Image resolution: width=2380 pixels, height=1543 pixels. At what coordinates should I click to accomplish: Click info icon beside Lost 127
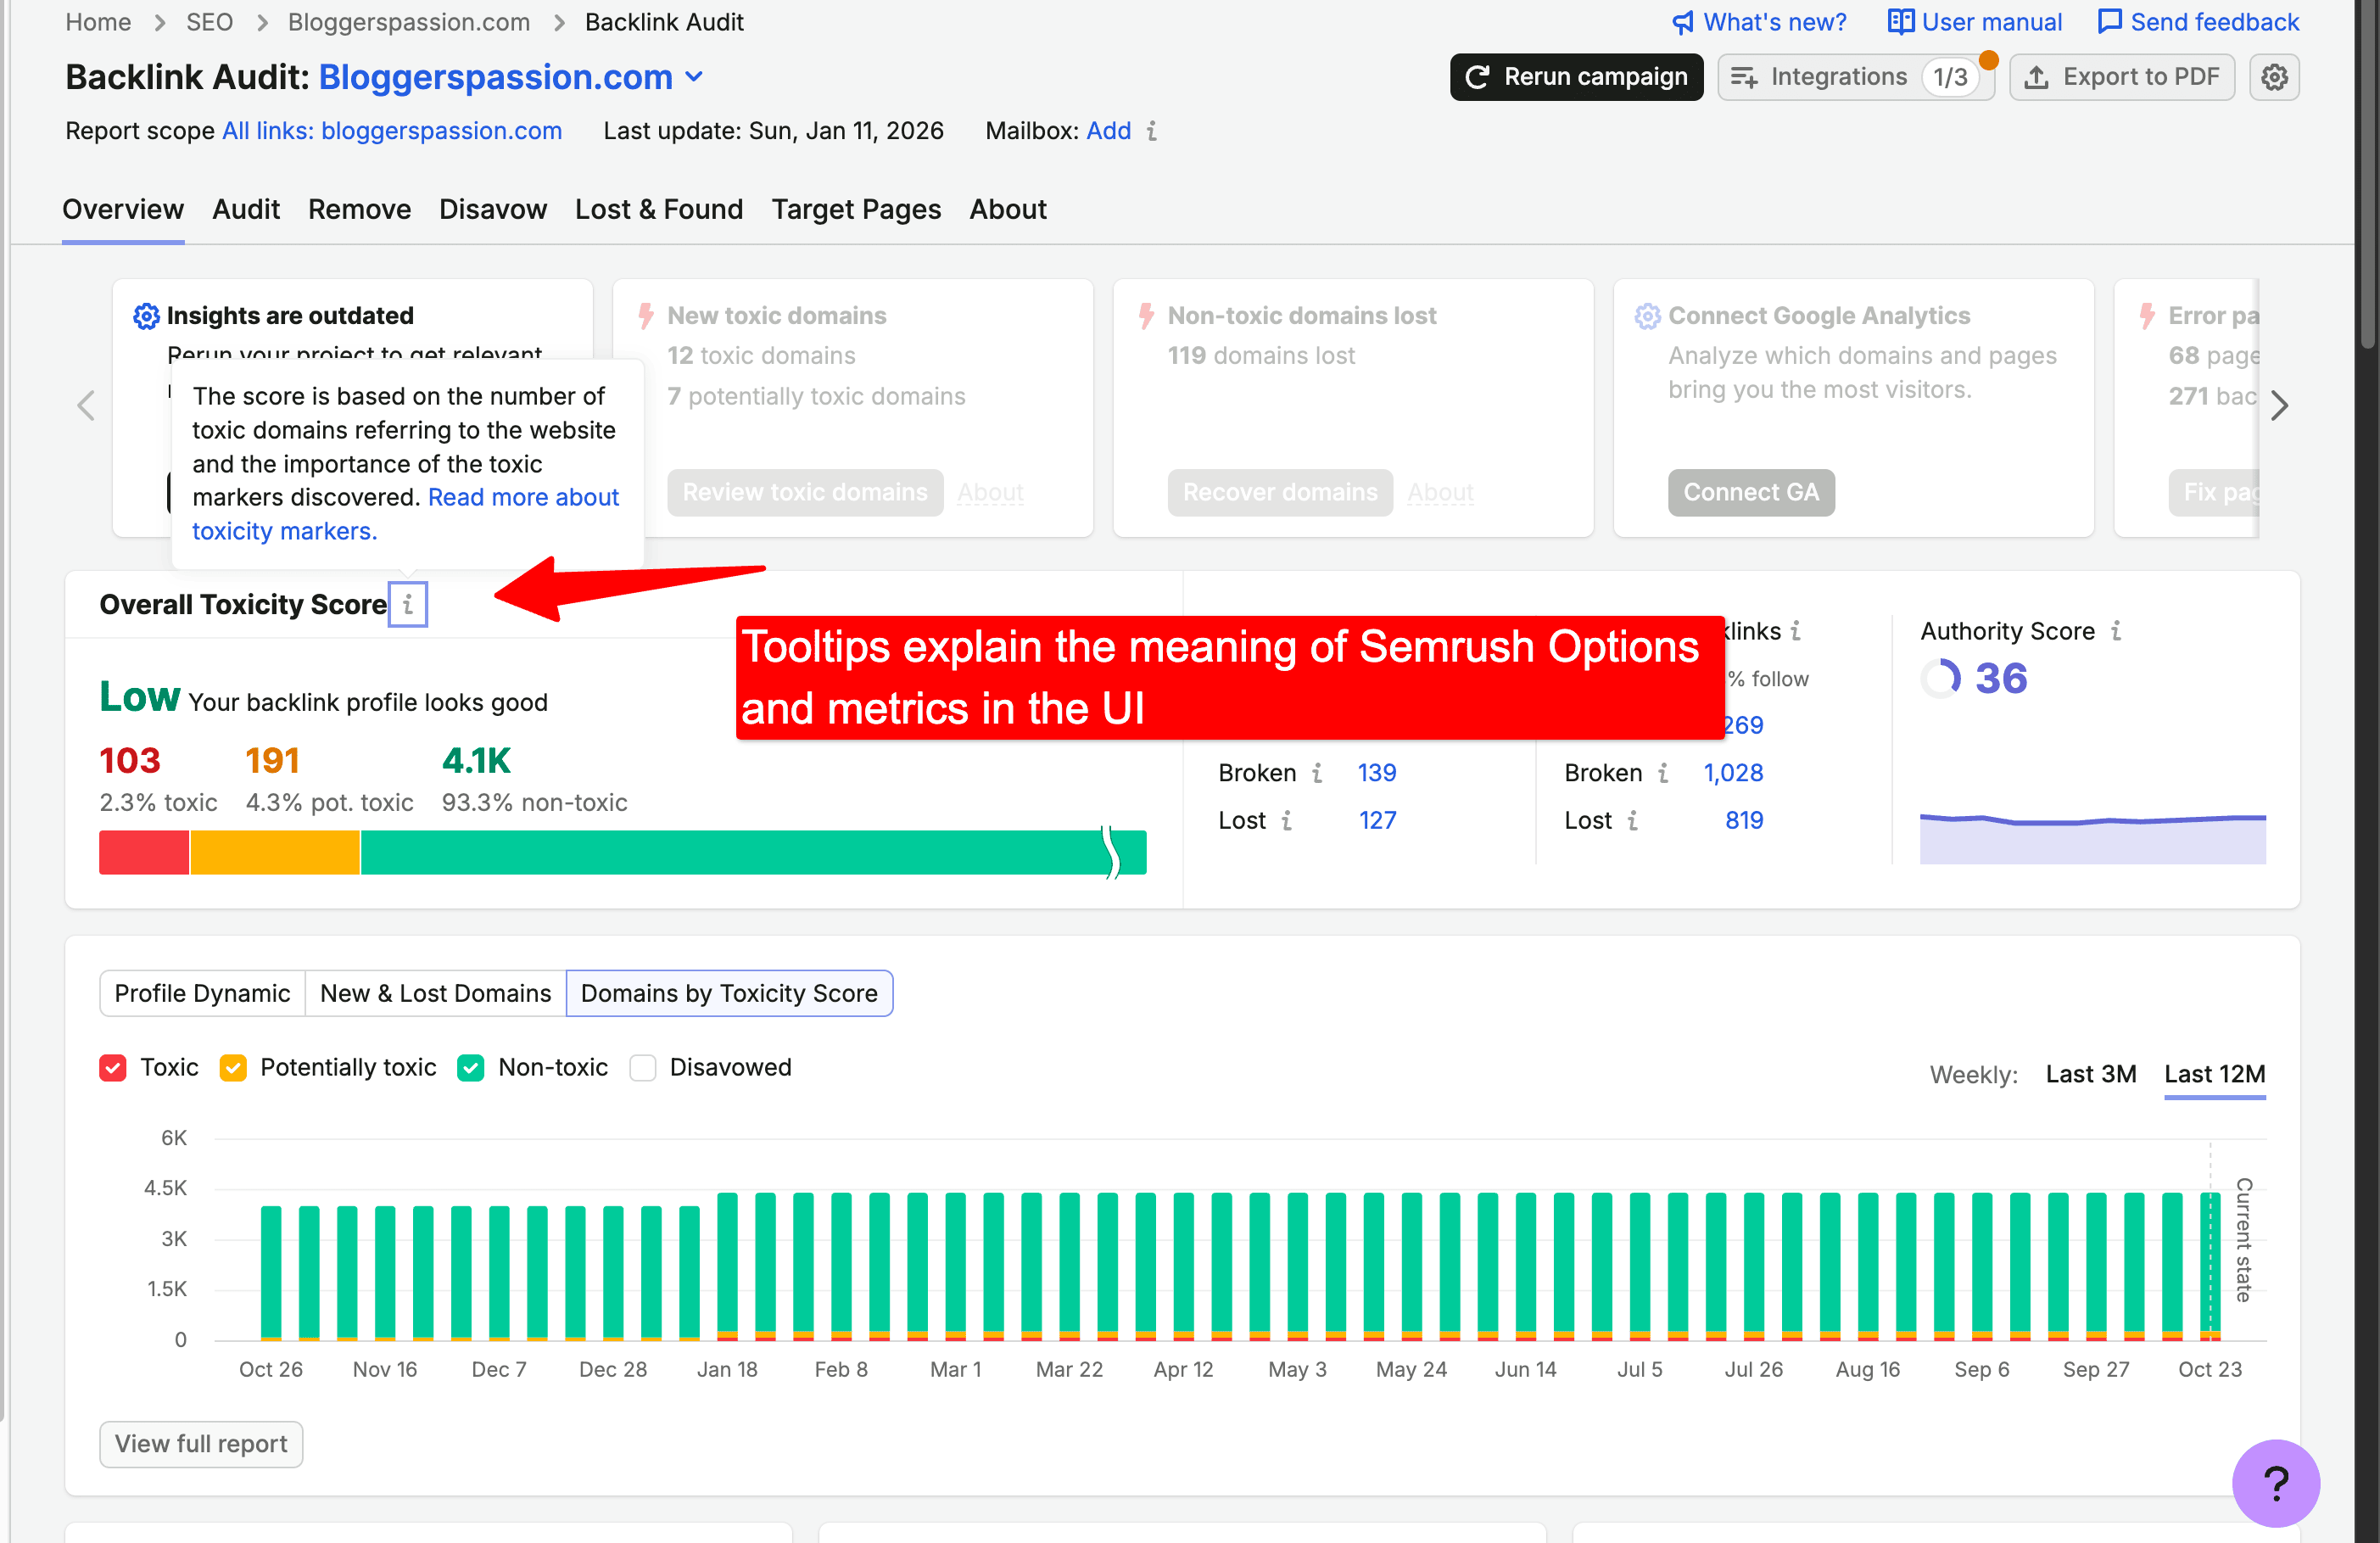pyautogui.click(x=1287, y=821)
